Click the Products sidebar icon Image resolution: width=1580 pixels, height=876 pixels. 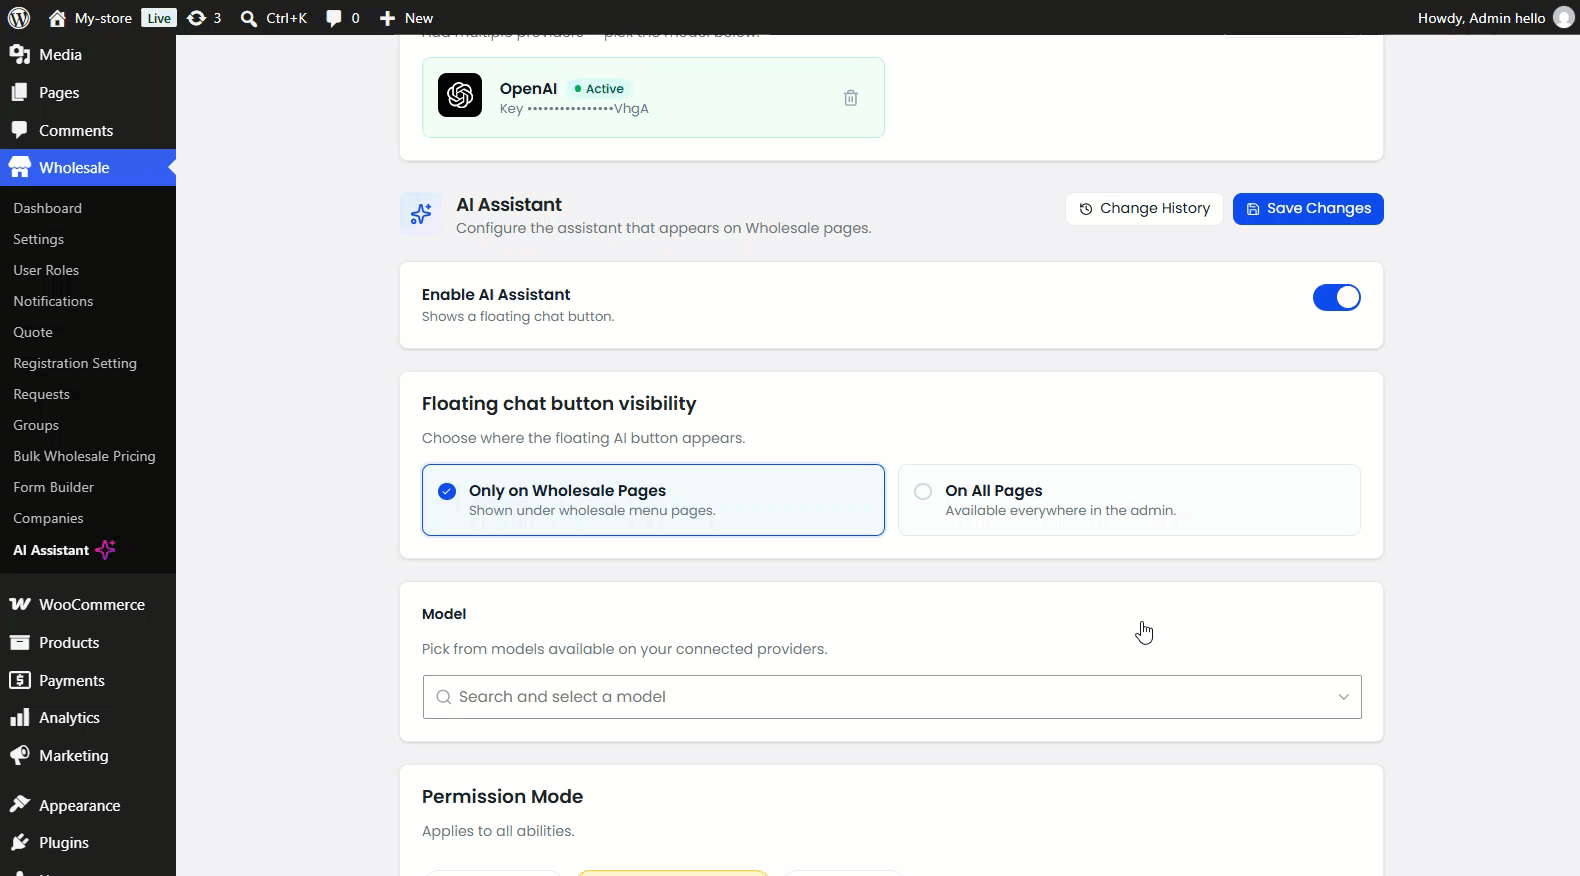19,643
